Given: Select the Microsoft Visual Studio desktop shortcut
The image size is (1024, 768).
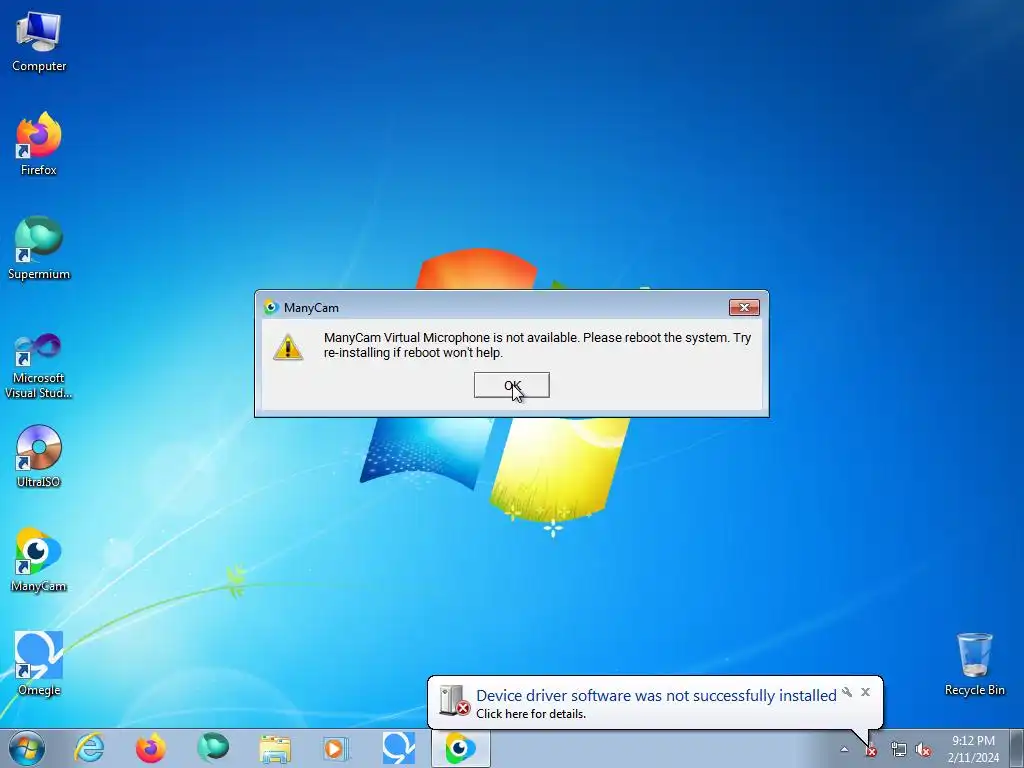Looking at the screenshot, I should [39, 366].
